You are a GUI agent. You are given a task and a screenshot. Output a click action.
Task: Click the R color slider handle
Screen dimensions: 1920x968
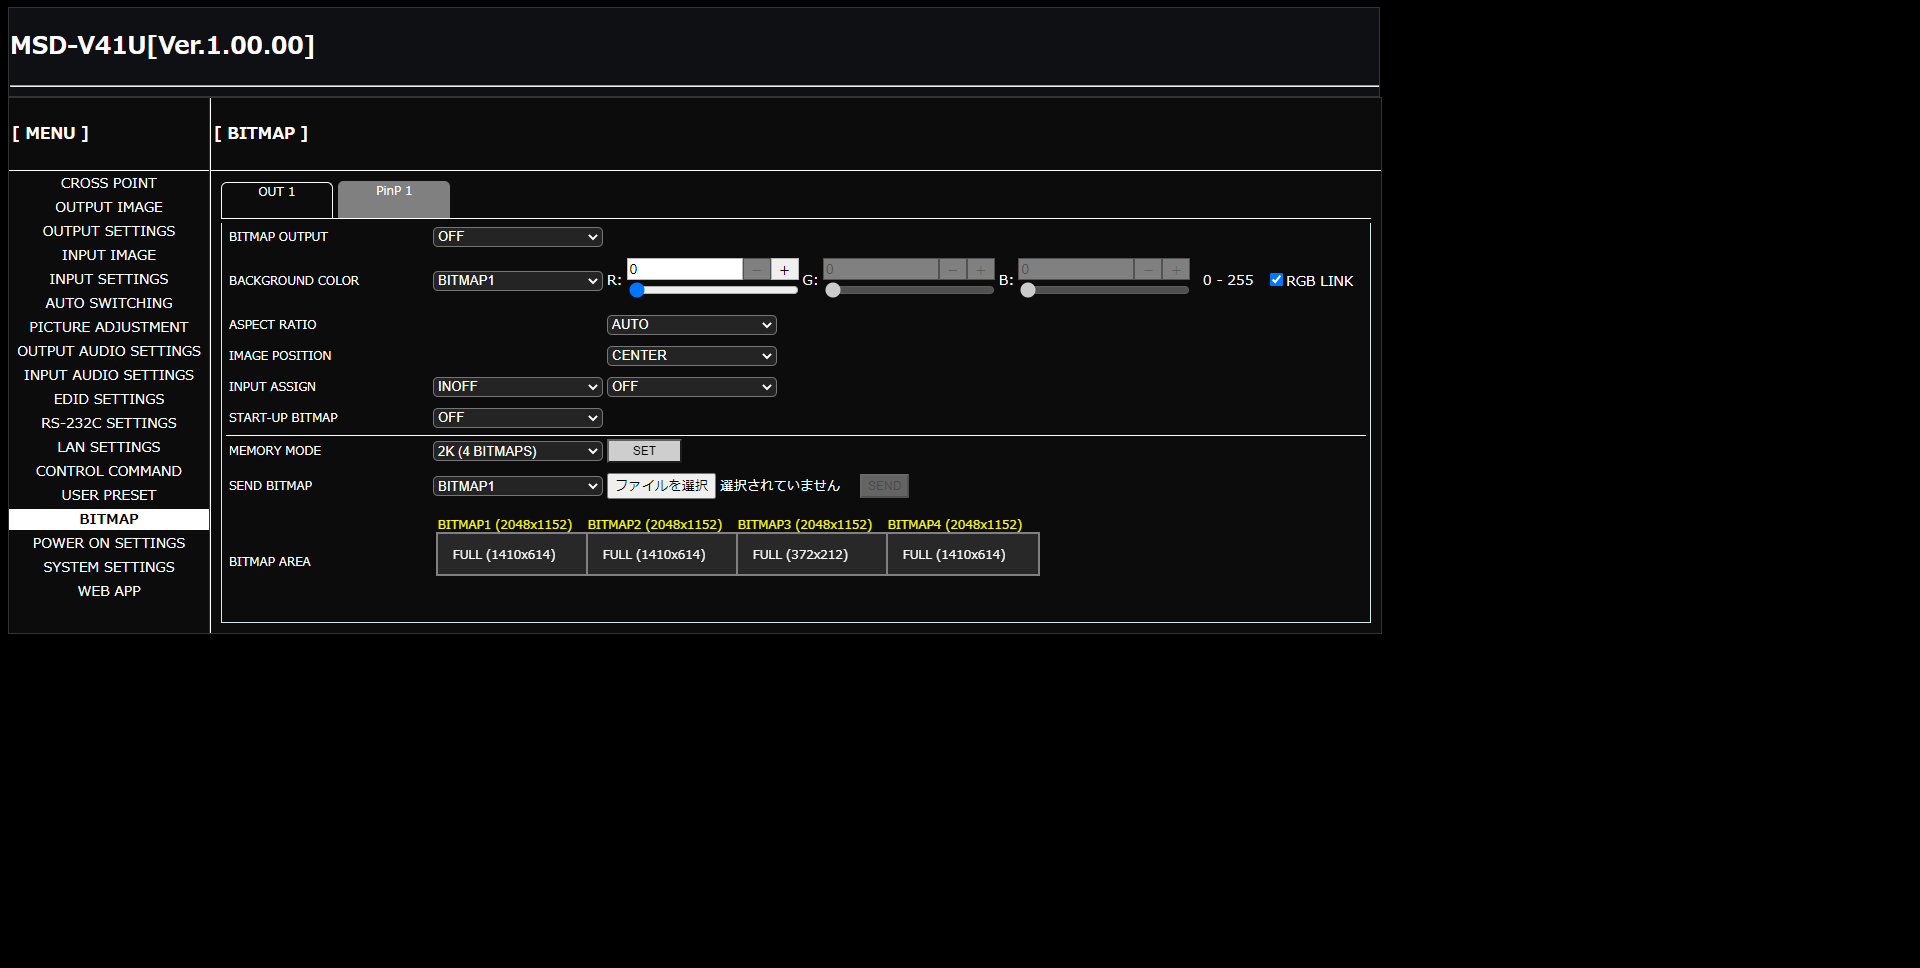coord(637,290)
